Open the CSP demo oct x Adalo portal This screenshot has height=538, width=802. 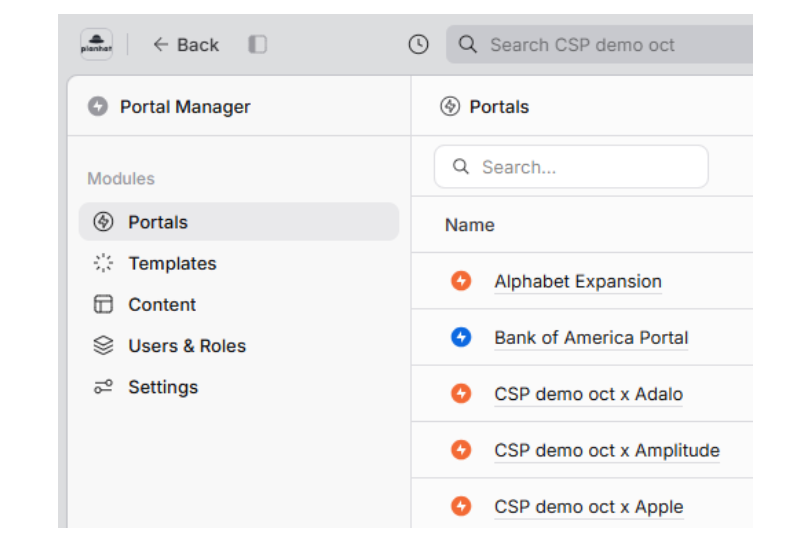[588, 394]
